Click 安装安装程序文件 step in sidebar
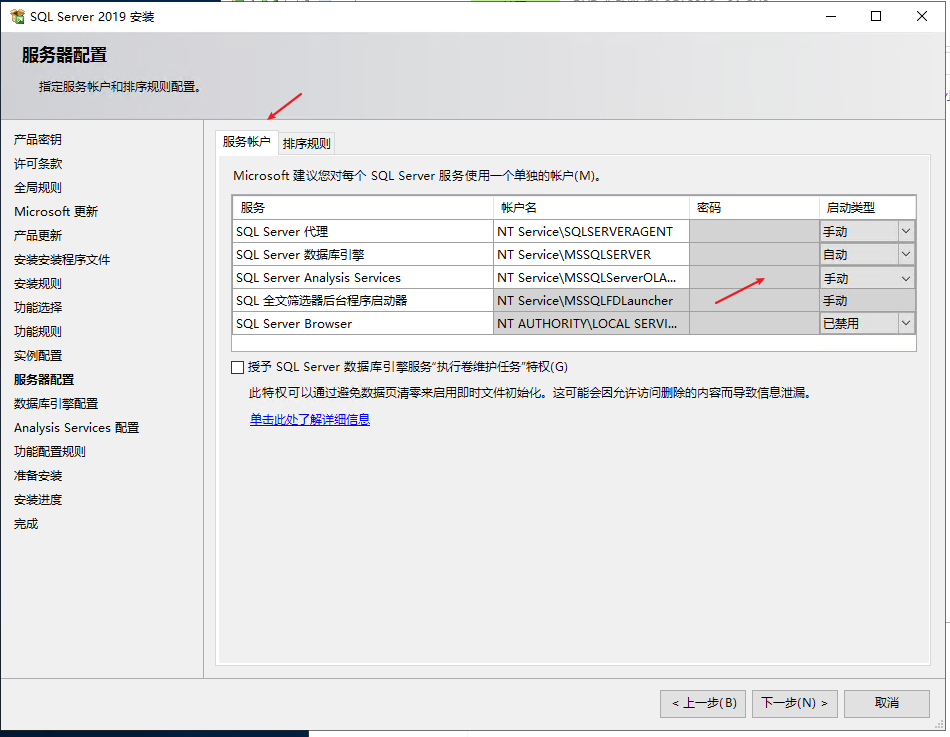The height and width of the screenshot is (737, 950). (62, 260)
